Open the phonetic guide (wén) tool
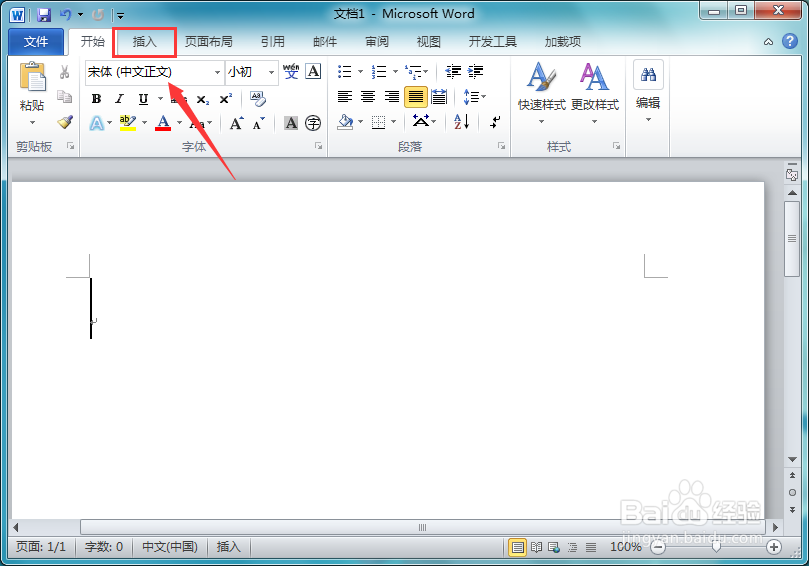Viewport: 809px width, 566px height. click(x=291, y=71)
